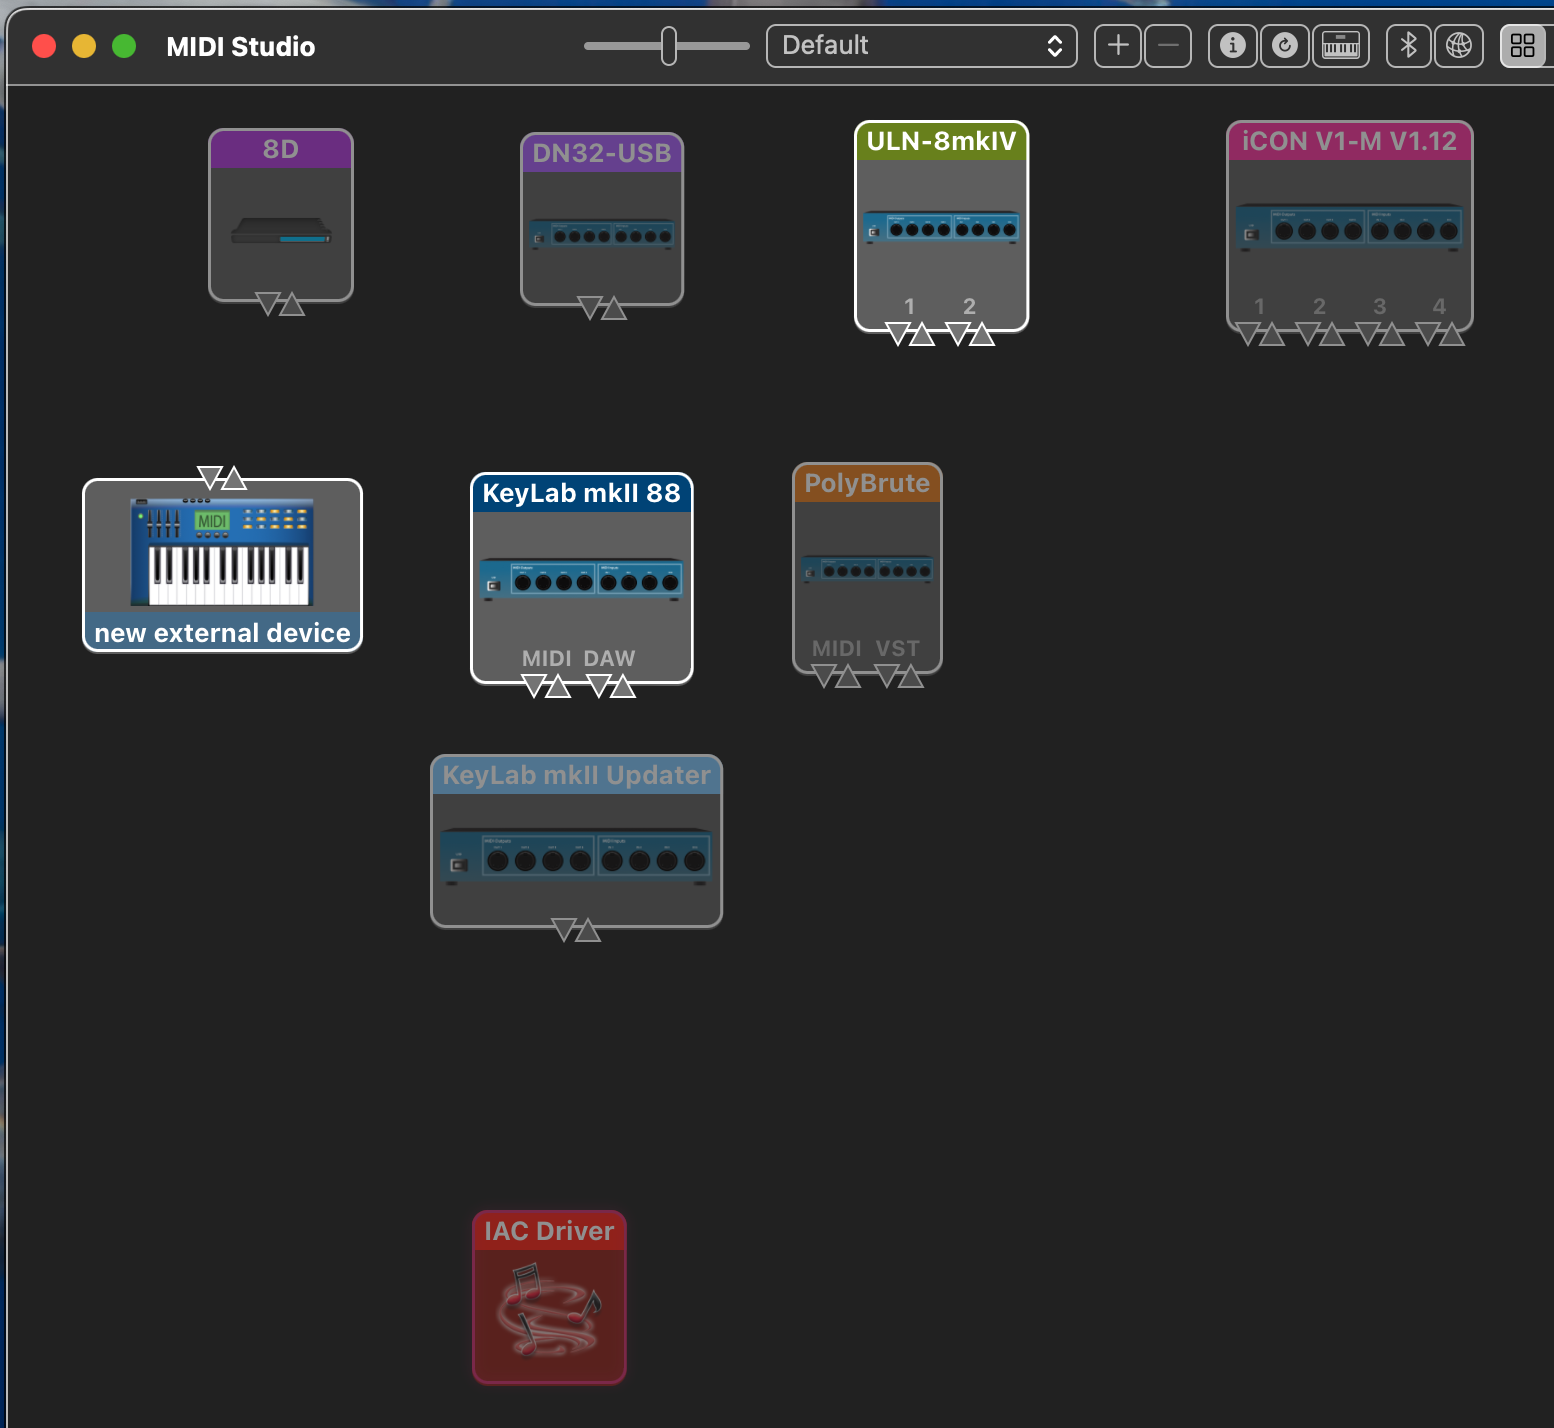Minimize the MIDI Studio window
Viewport: 1554px width, 1428px height.
click(x=84, y=46)
